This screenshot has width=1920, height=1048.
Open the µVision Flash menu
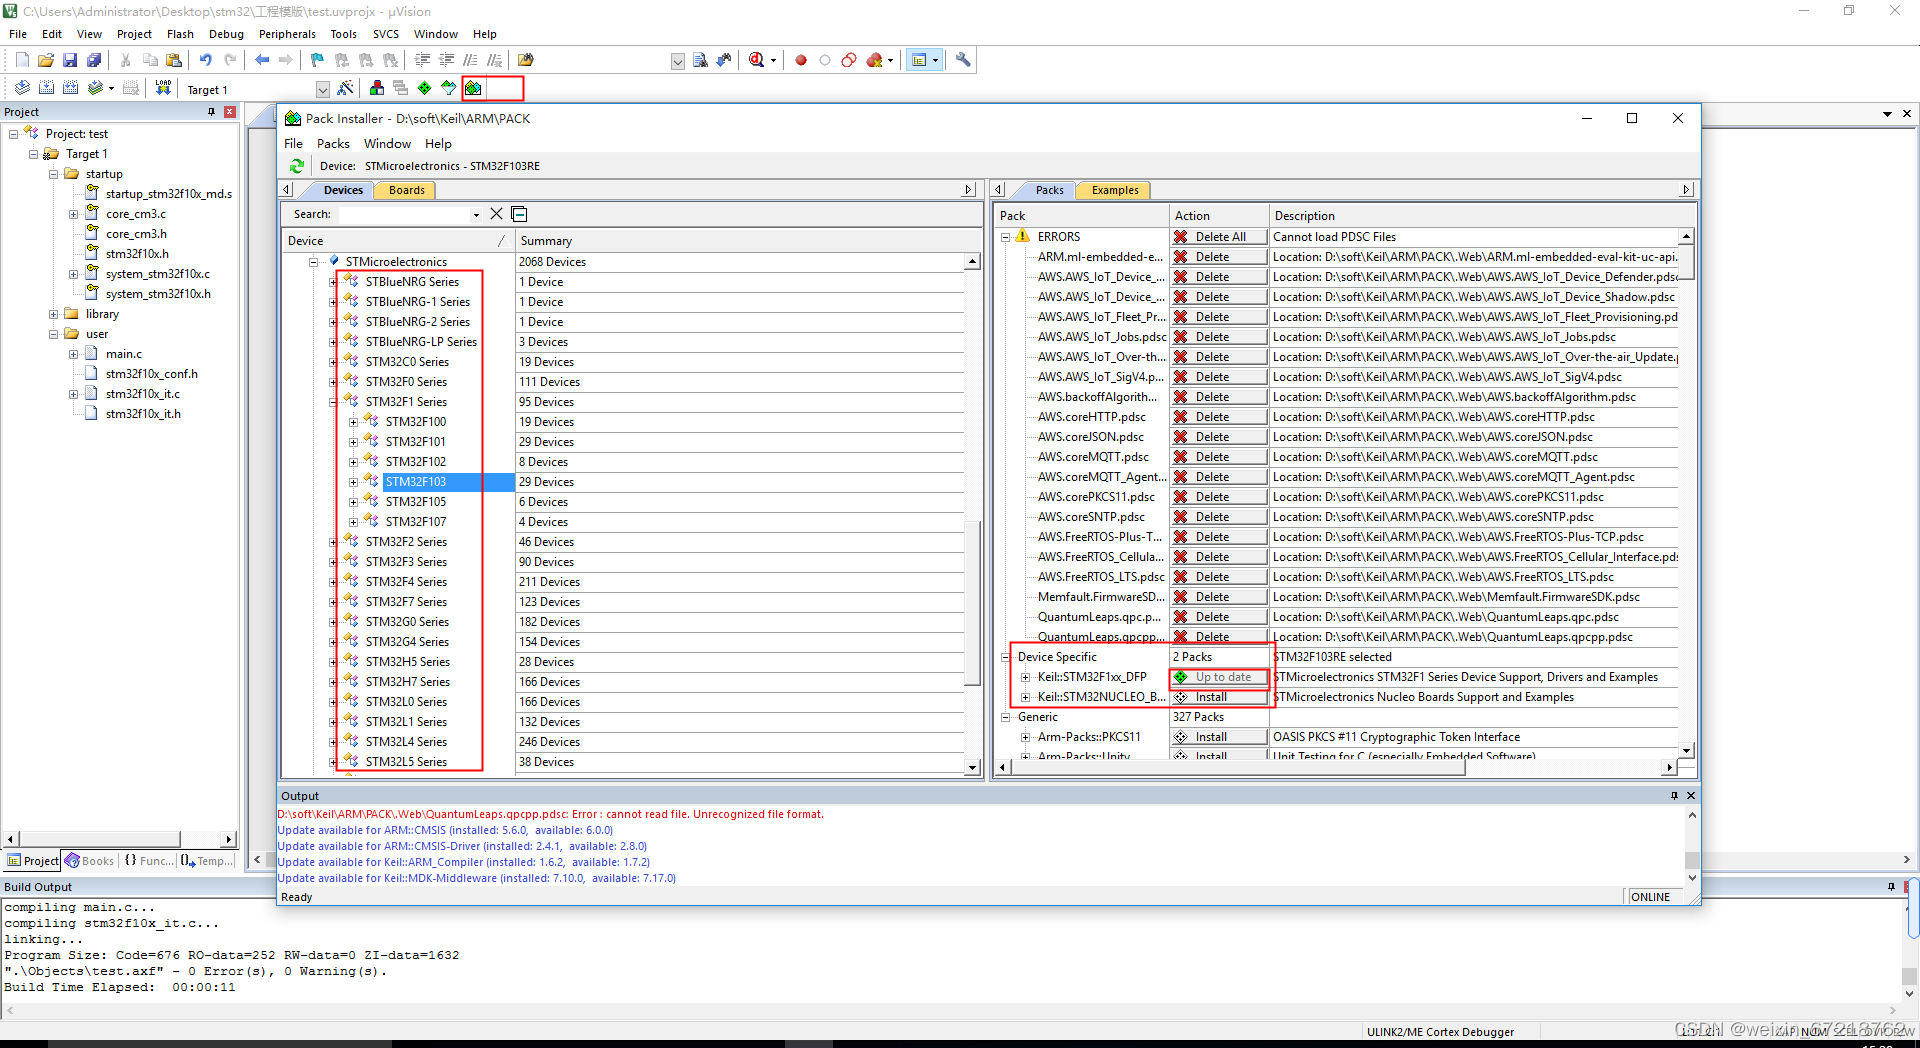[x=180, y=34]
